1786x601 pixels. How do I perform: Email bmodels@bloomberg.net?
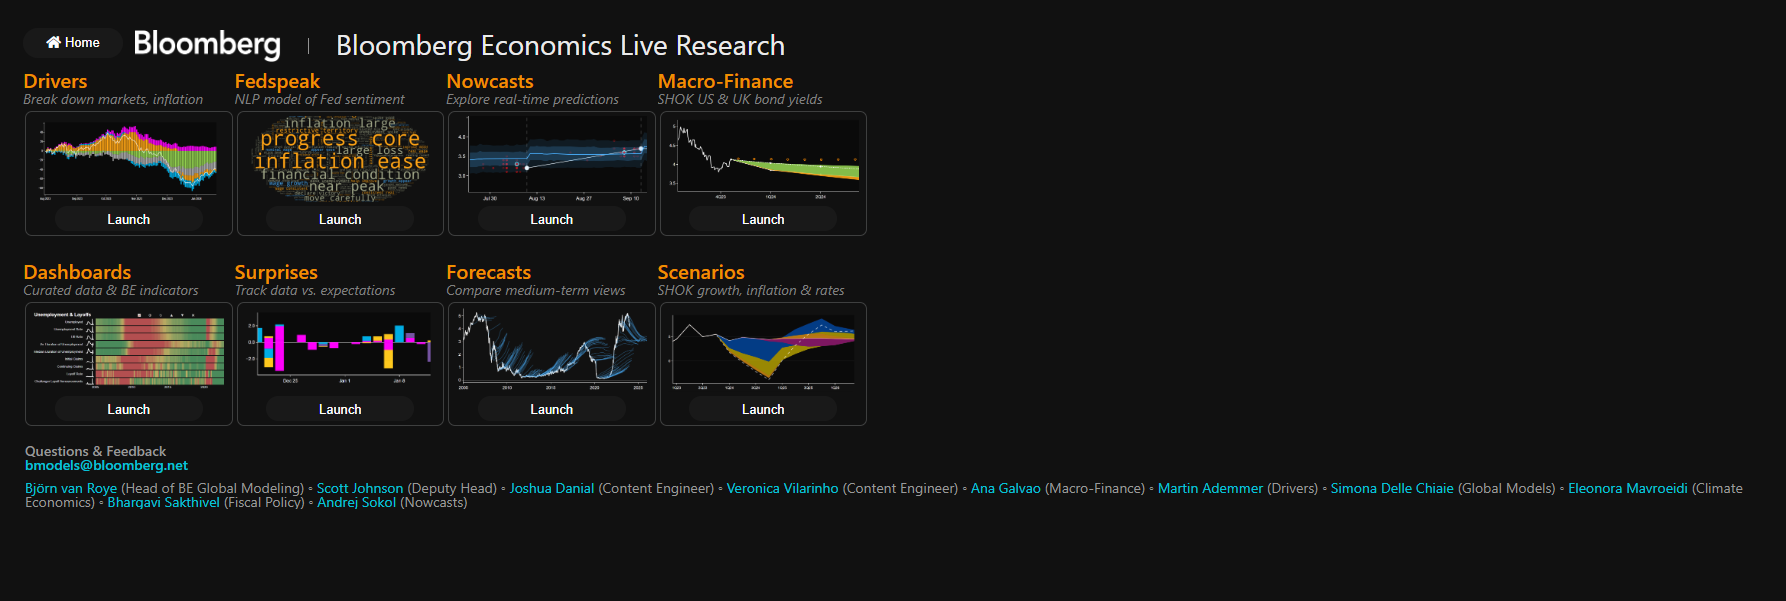coord(106,465)
